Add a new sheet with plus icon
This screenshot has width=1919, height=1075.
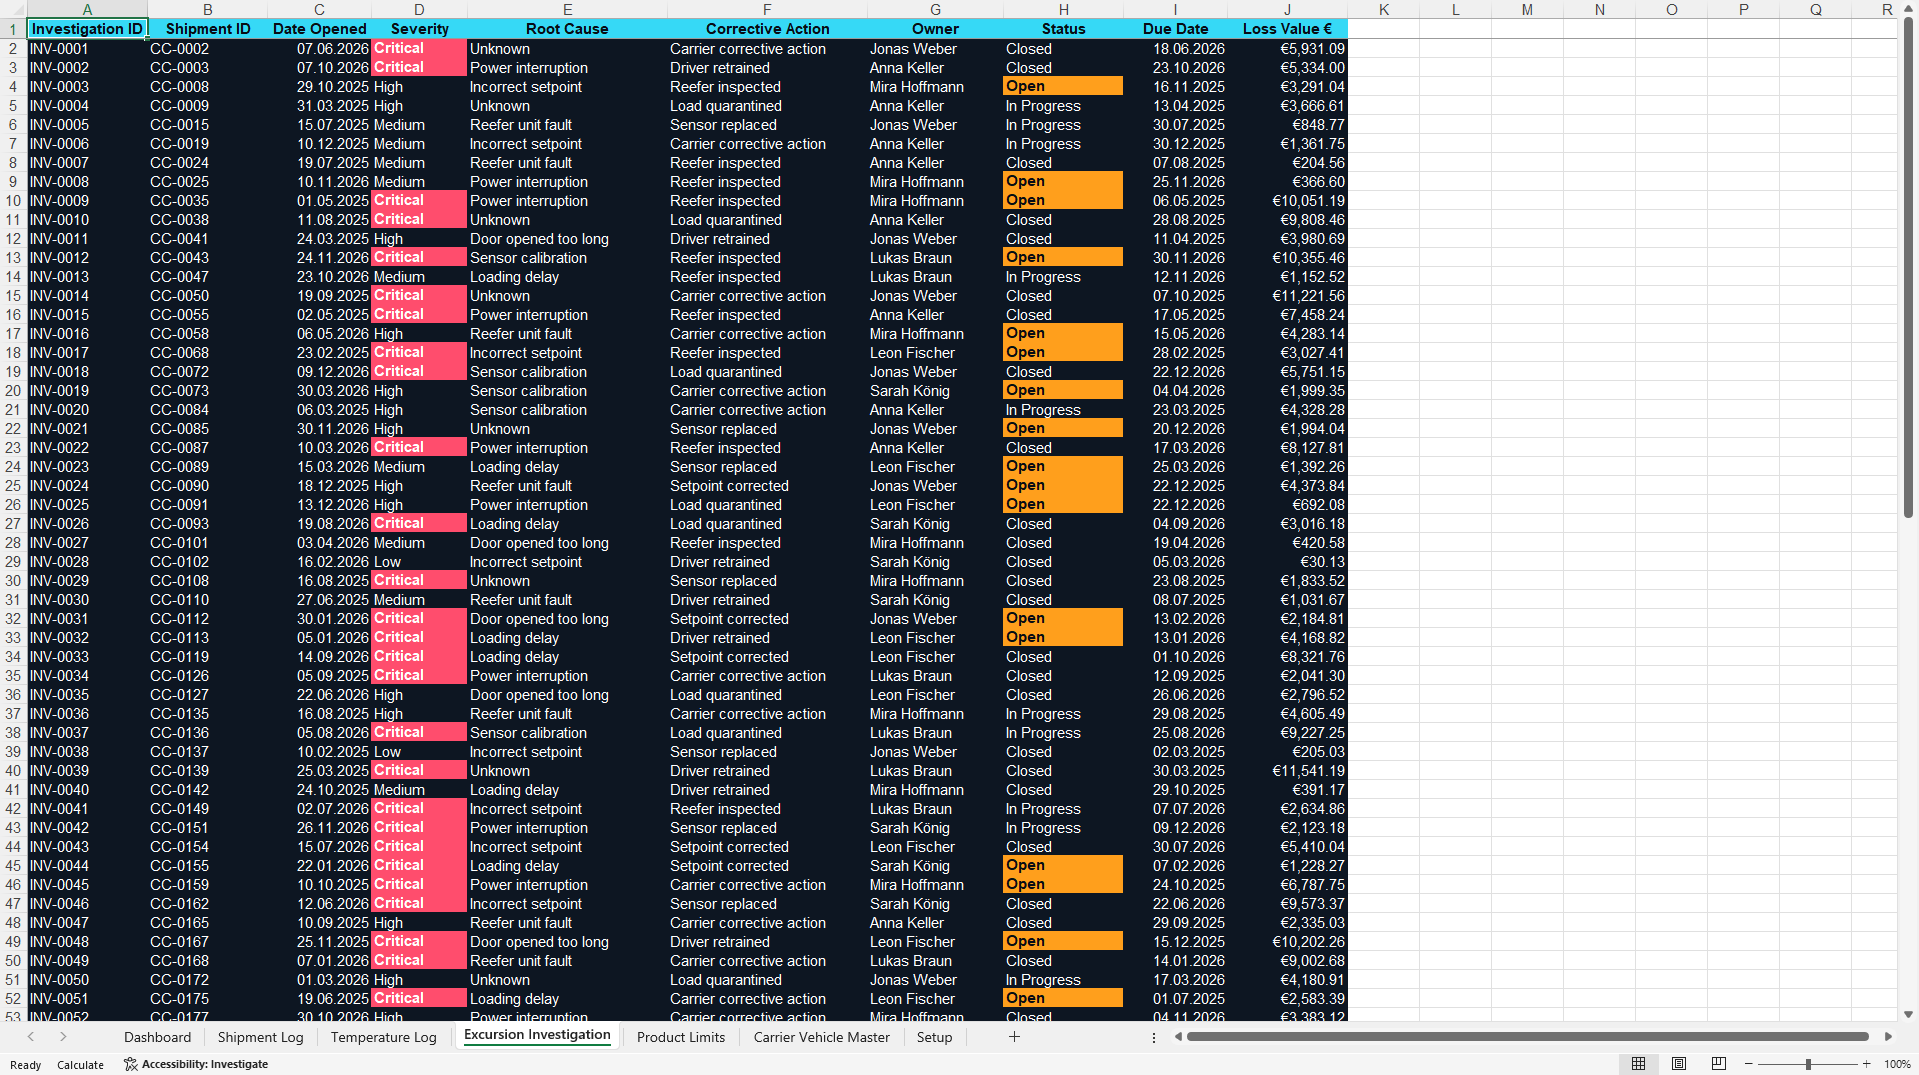pos(1014,1037)
